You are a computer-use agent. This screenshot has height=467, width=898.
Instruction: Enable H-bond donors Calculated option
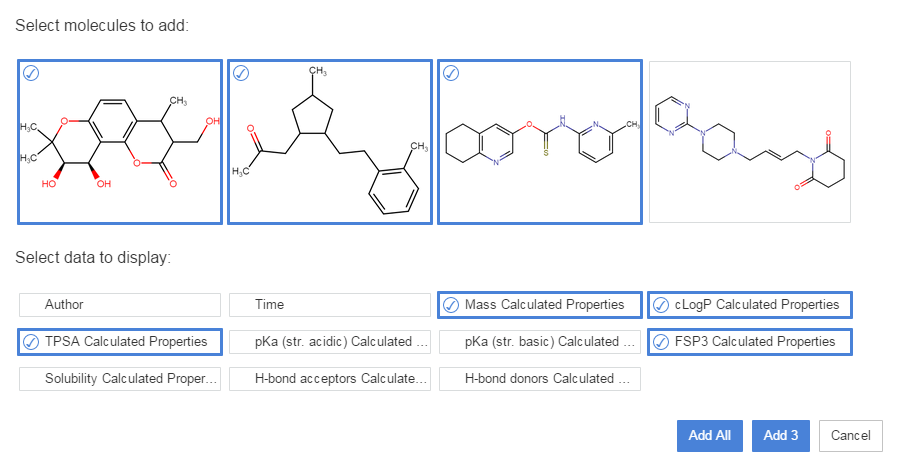point(540,379)
